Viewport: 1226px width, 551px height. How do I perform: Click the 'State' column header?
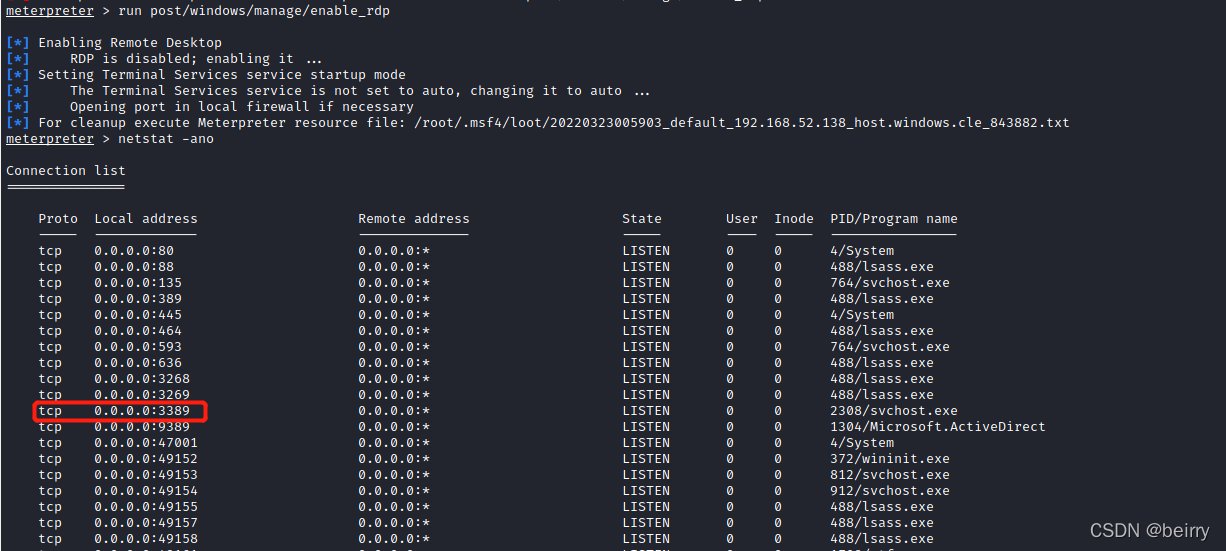642,218
